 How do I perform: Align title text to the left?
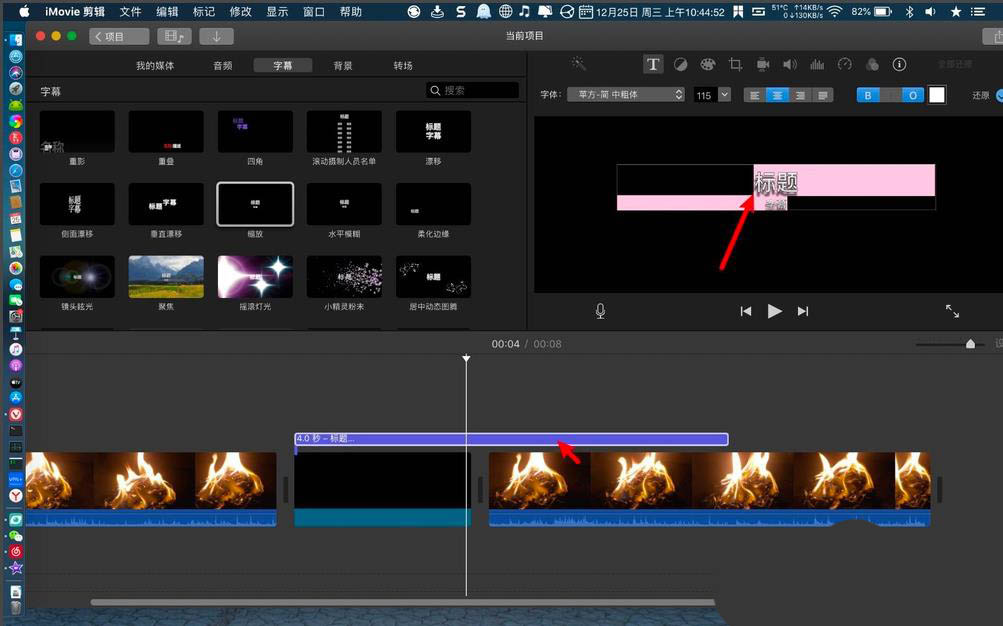pos(755,95)
